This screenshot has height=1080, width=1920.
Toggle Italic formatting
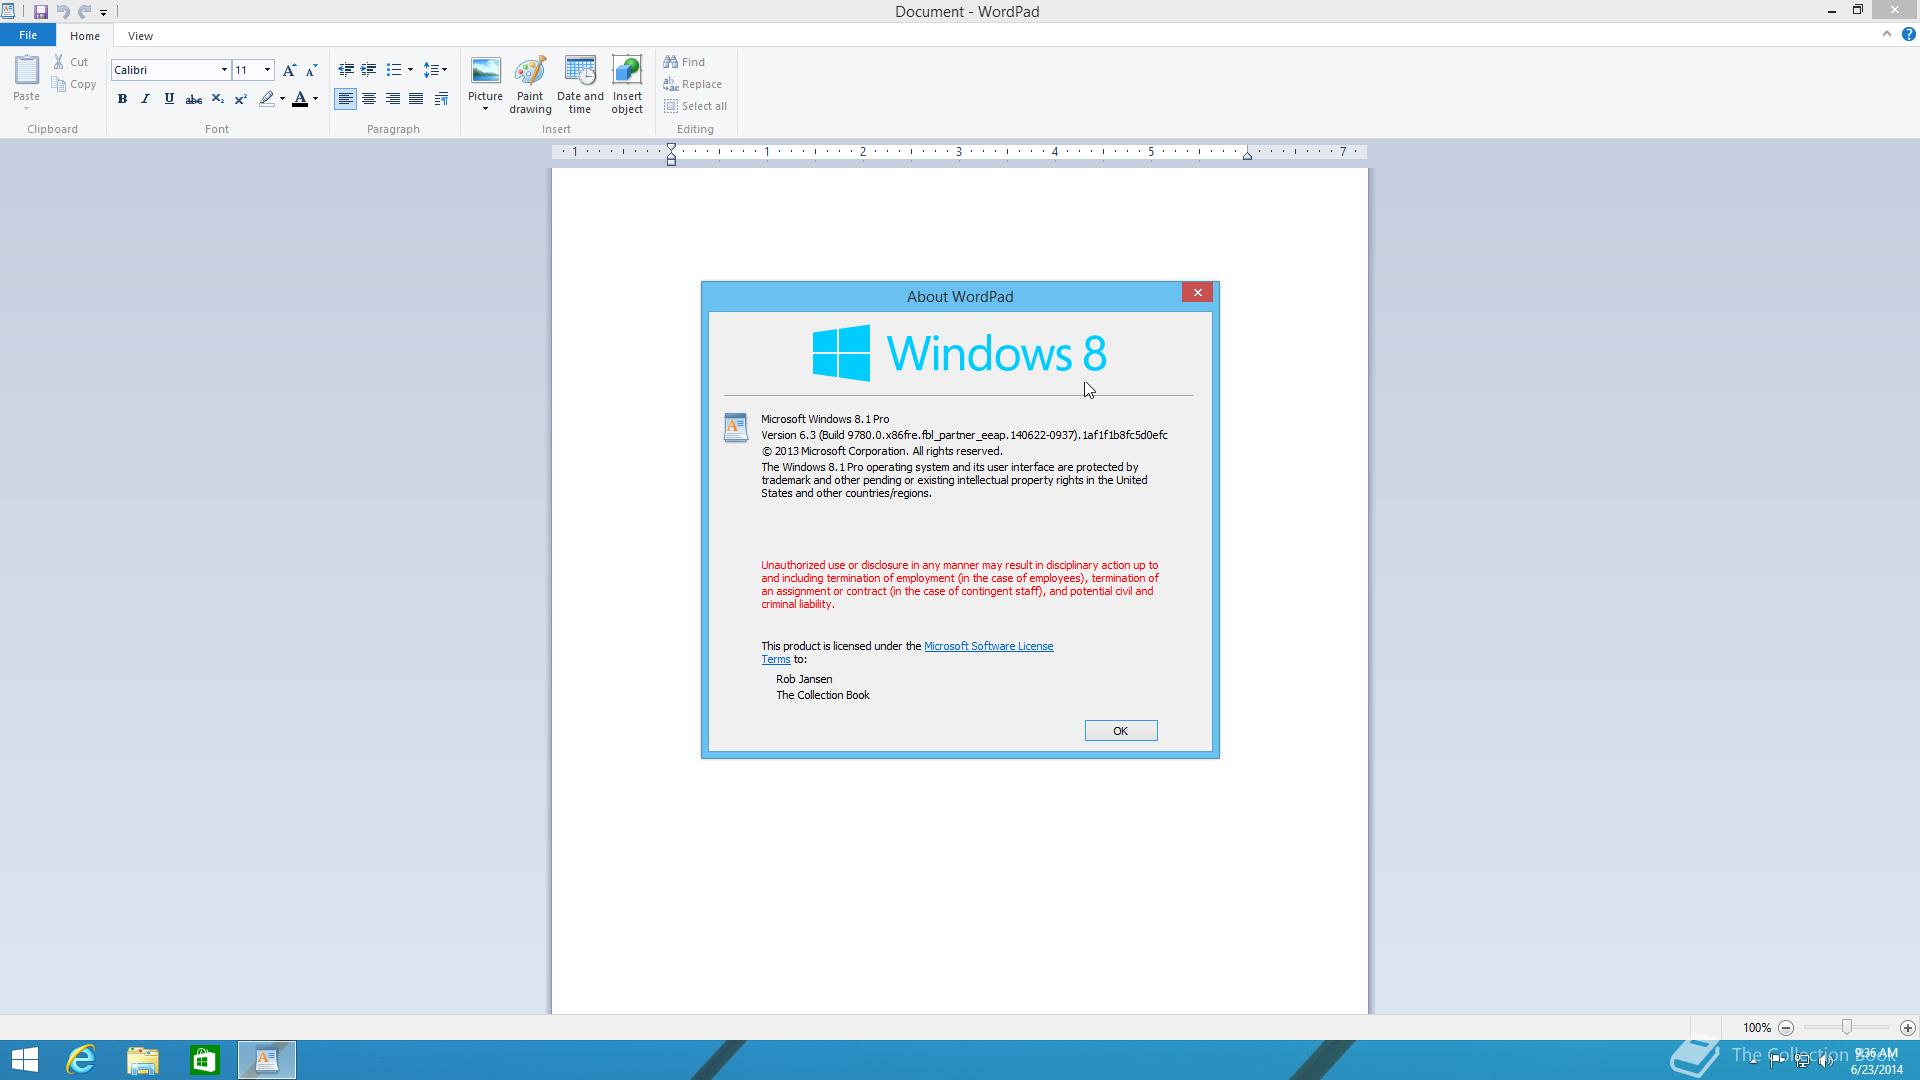coord(146,99)
